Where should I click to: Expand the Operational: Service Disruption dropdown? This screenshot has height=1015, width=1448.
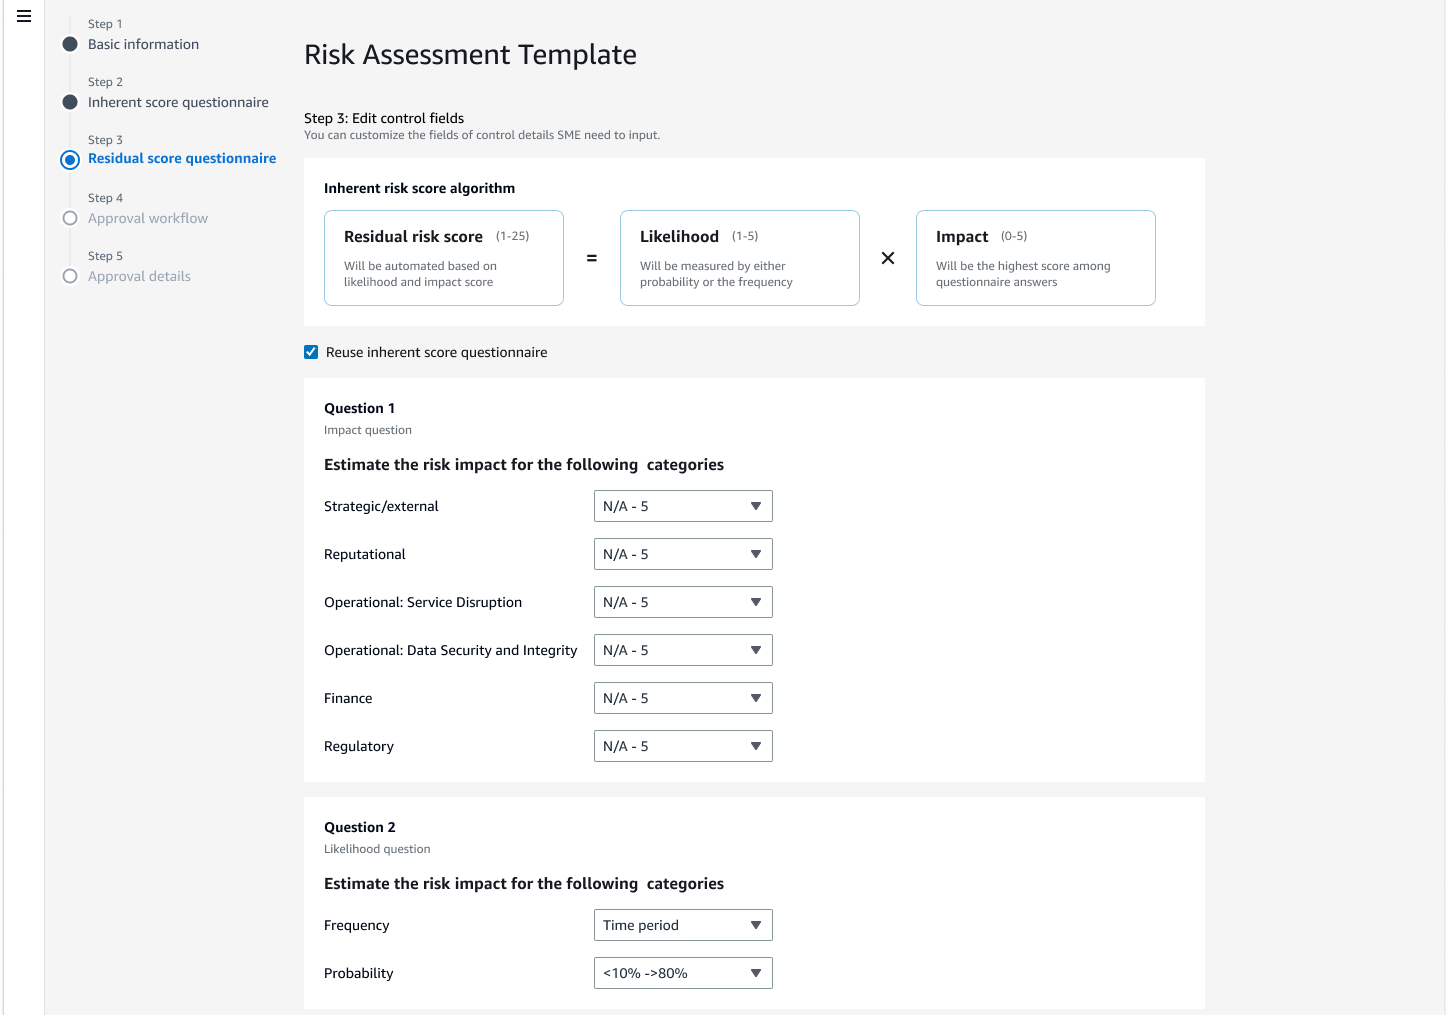point(683,602)
